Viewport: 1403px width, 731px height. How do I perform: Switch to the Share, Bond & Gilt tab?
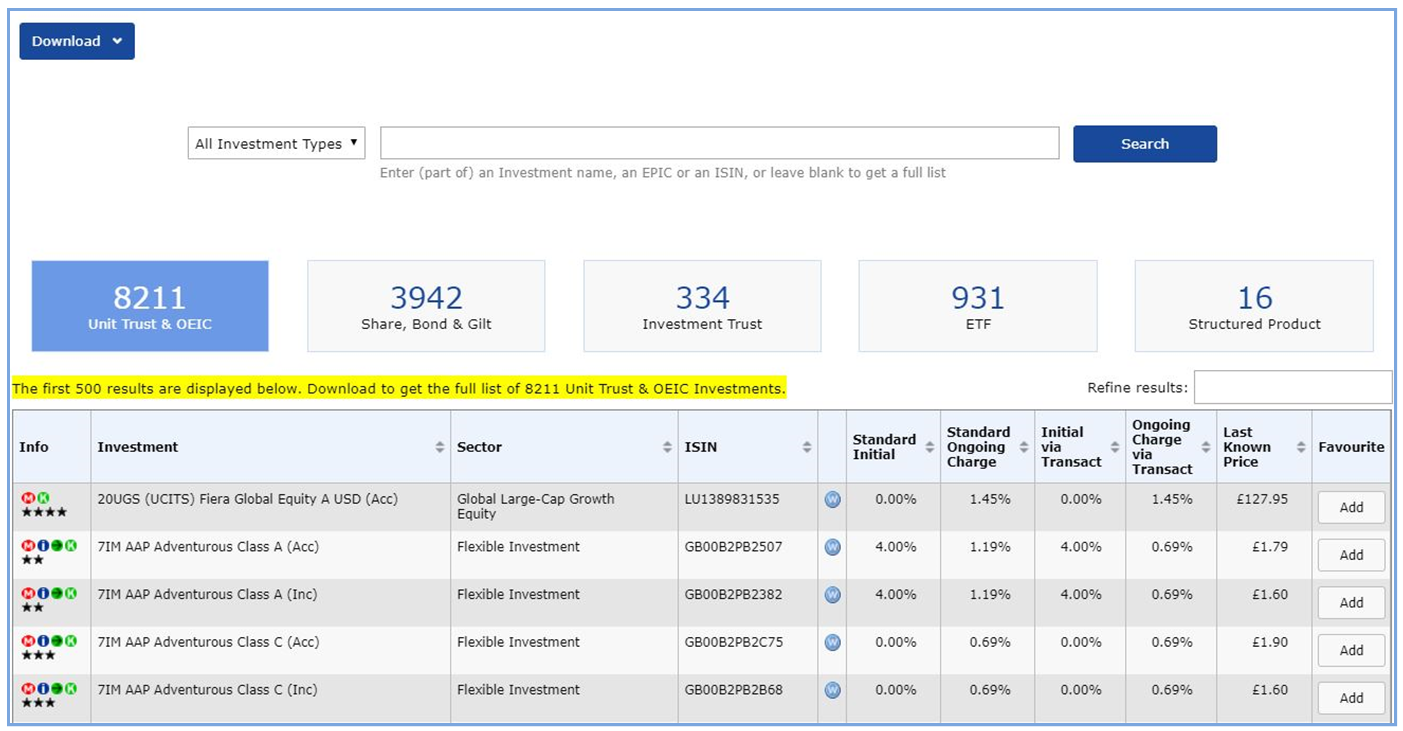coord(426,306)
